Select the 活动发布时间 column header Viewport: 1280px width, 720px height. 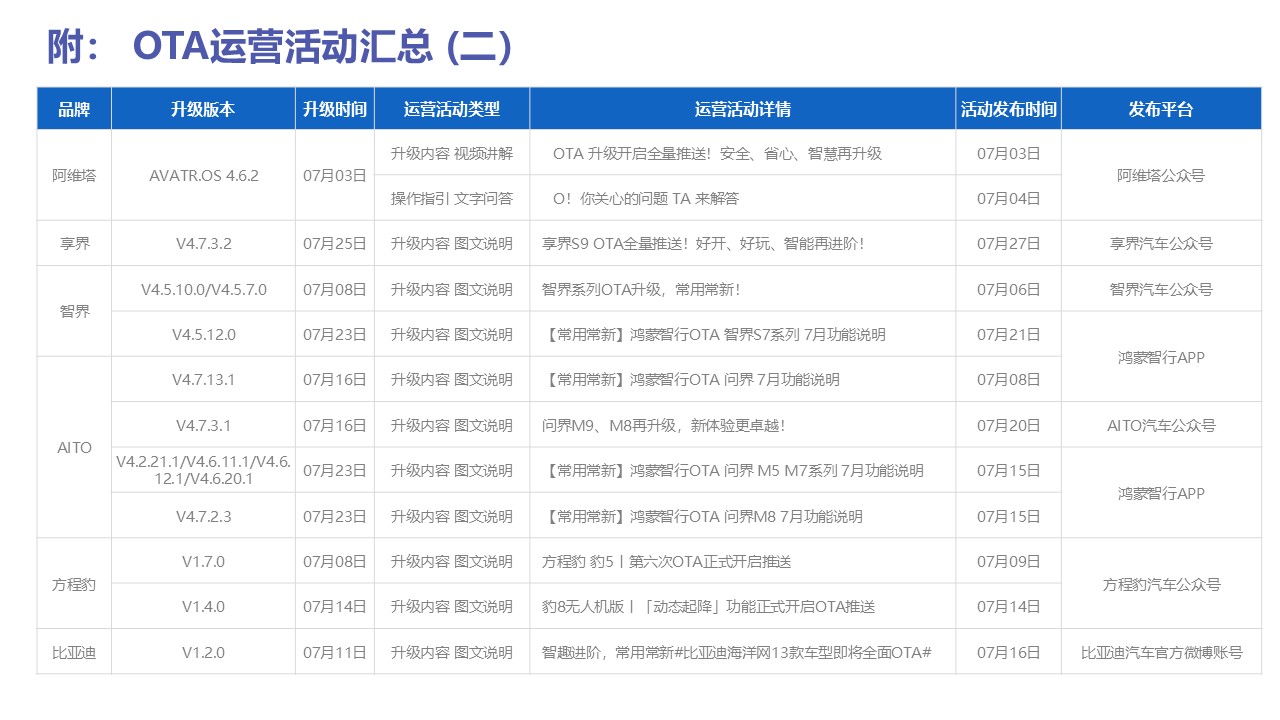pyautogui.click(x=1008, y=109)
